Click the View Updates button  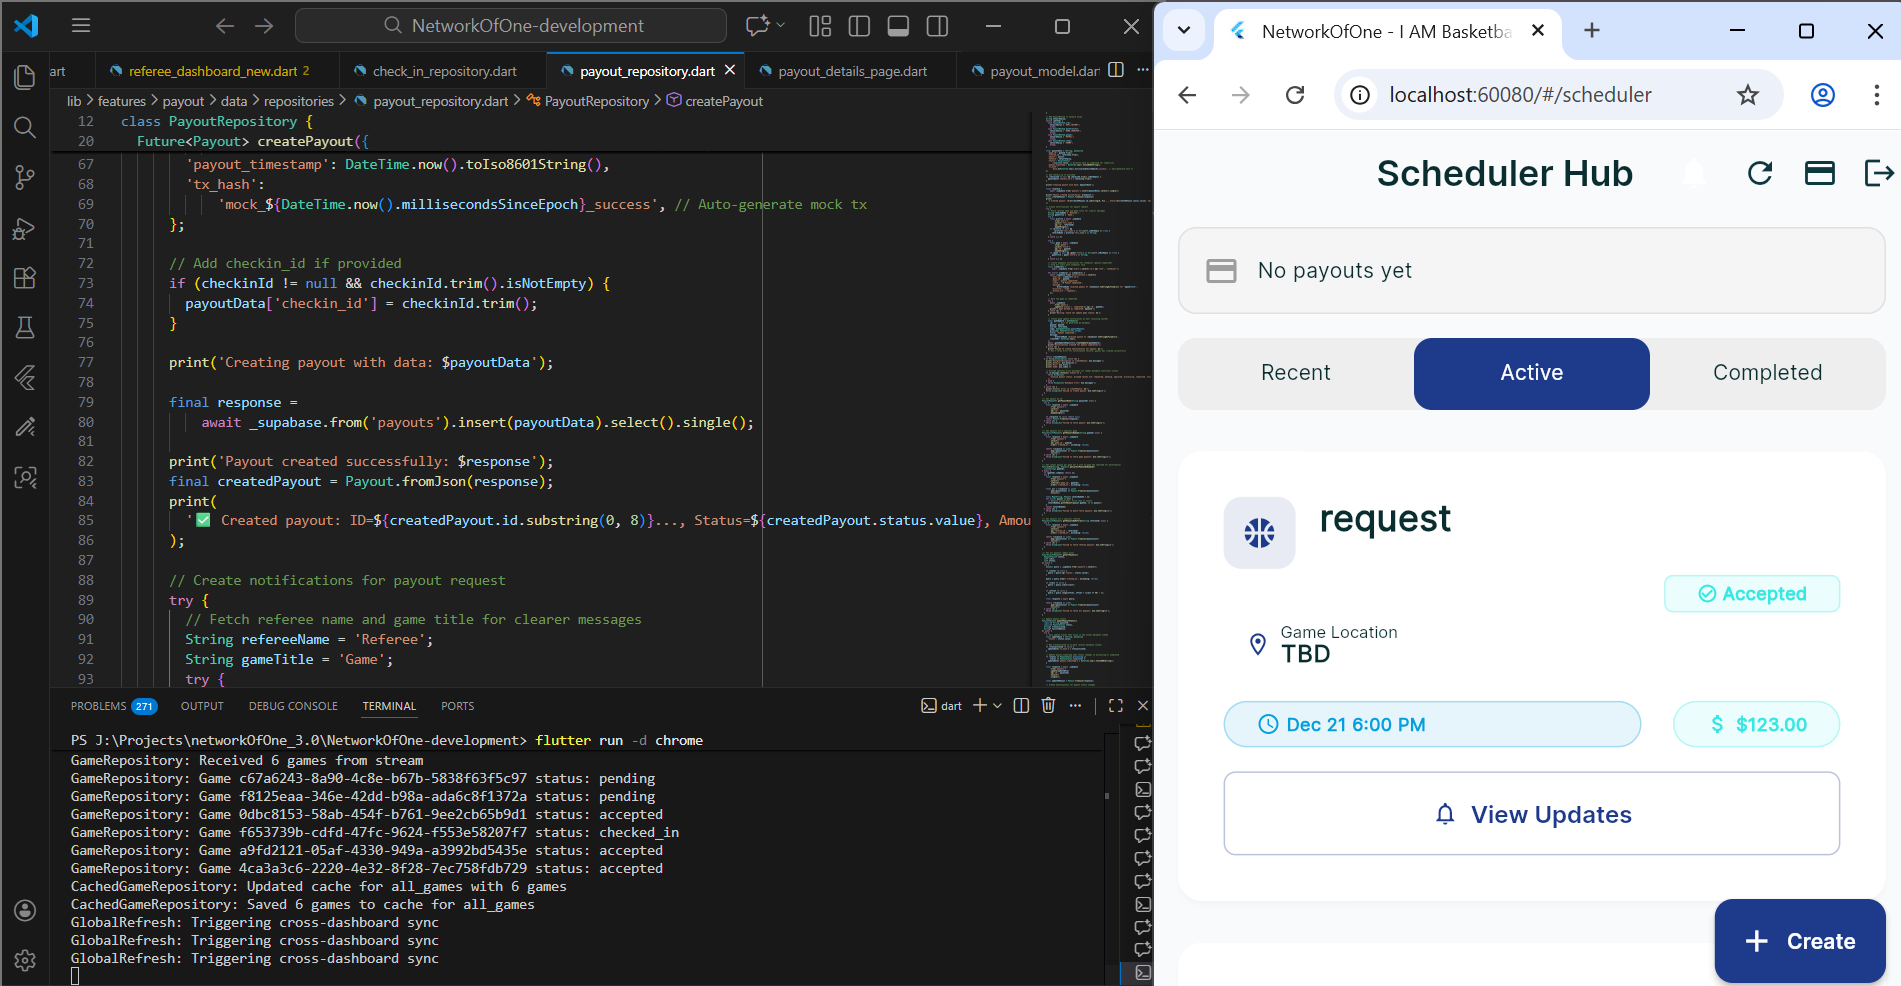point(1531,814)
